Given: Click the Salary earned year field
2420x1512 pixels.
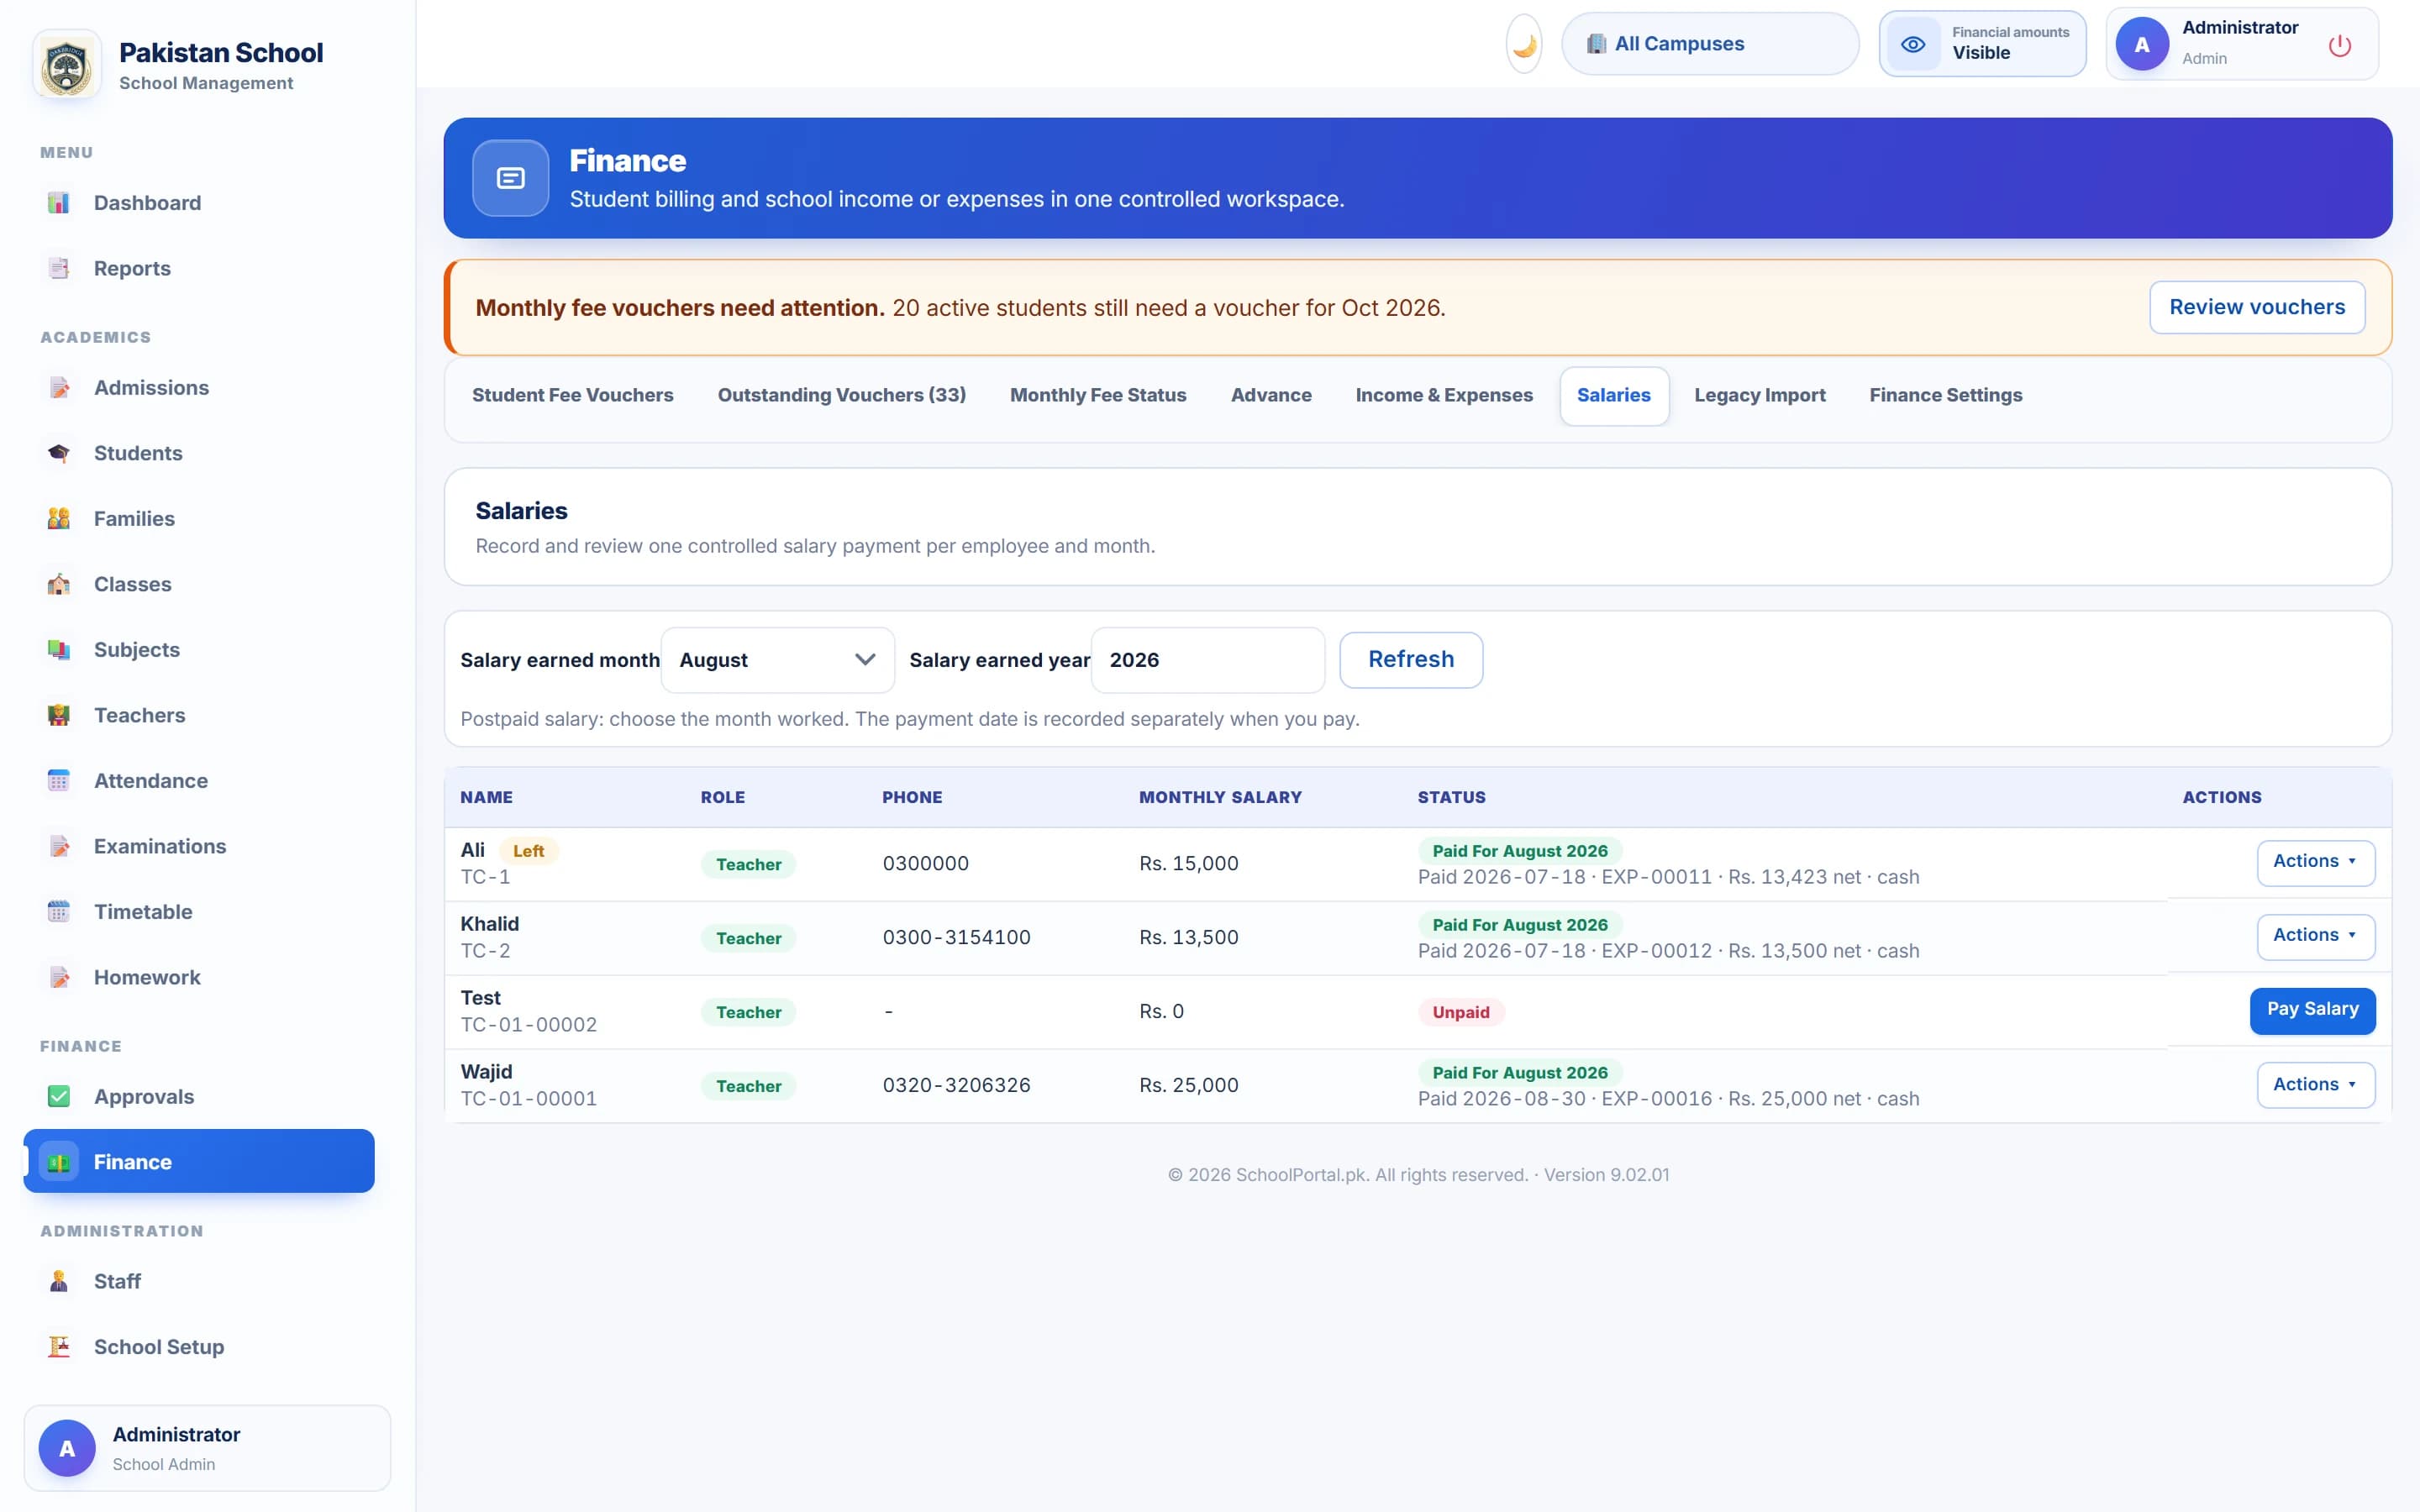Looking at the screenshot, I should click(x=1207, y=660).
